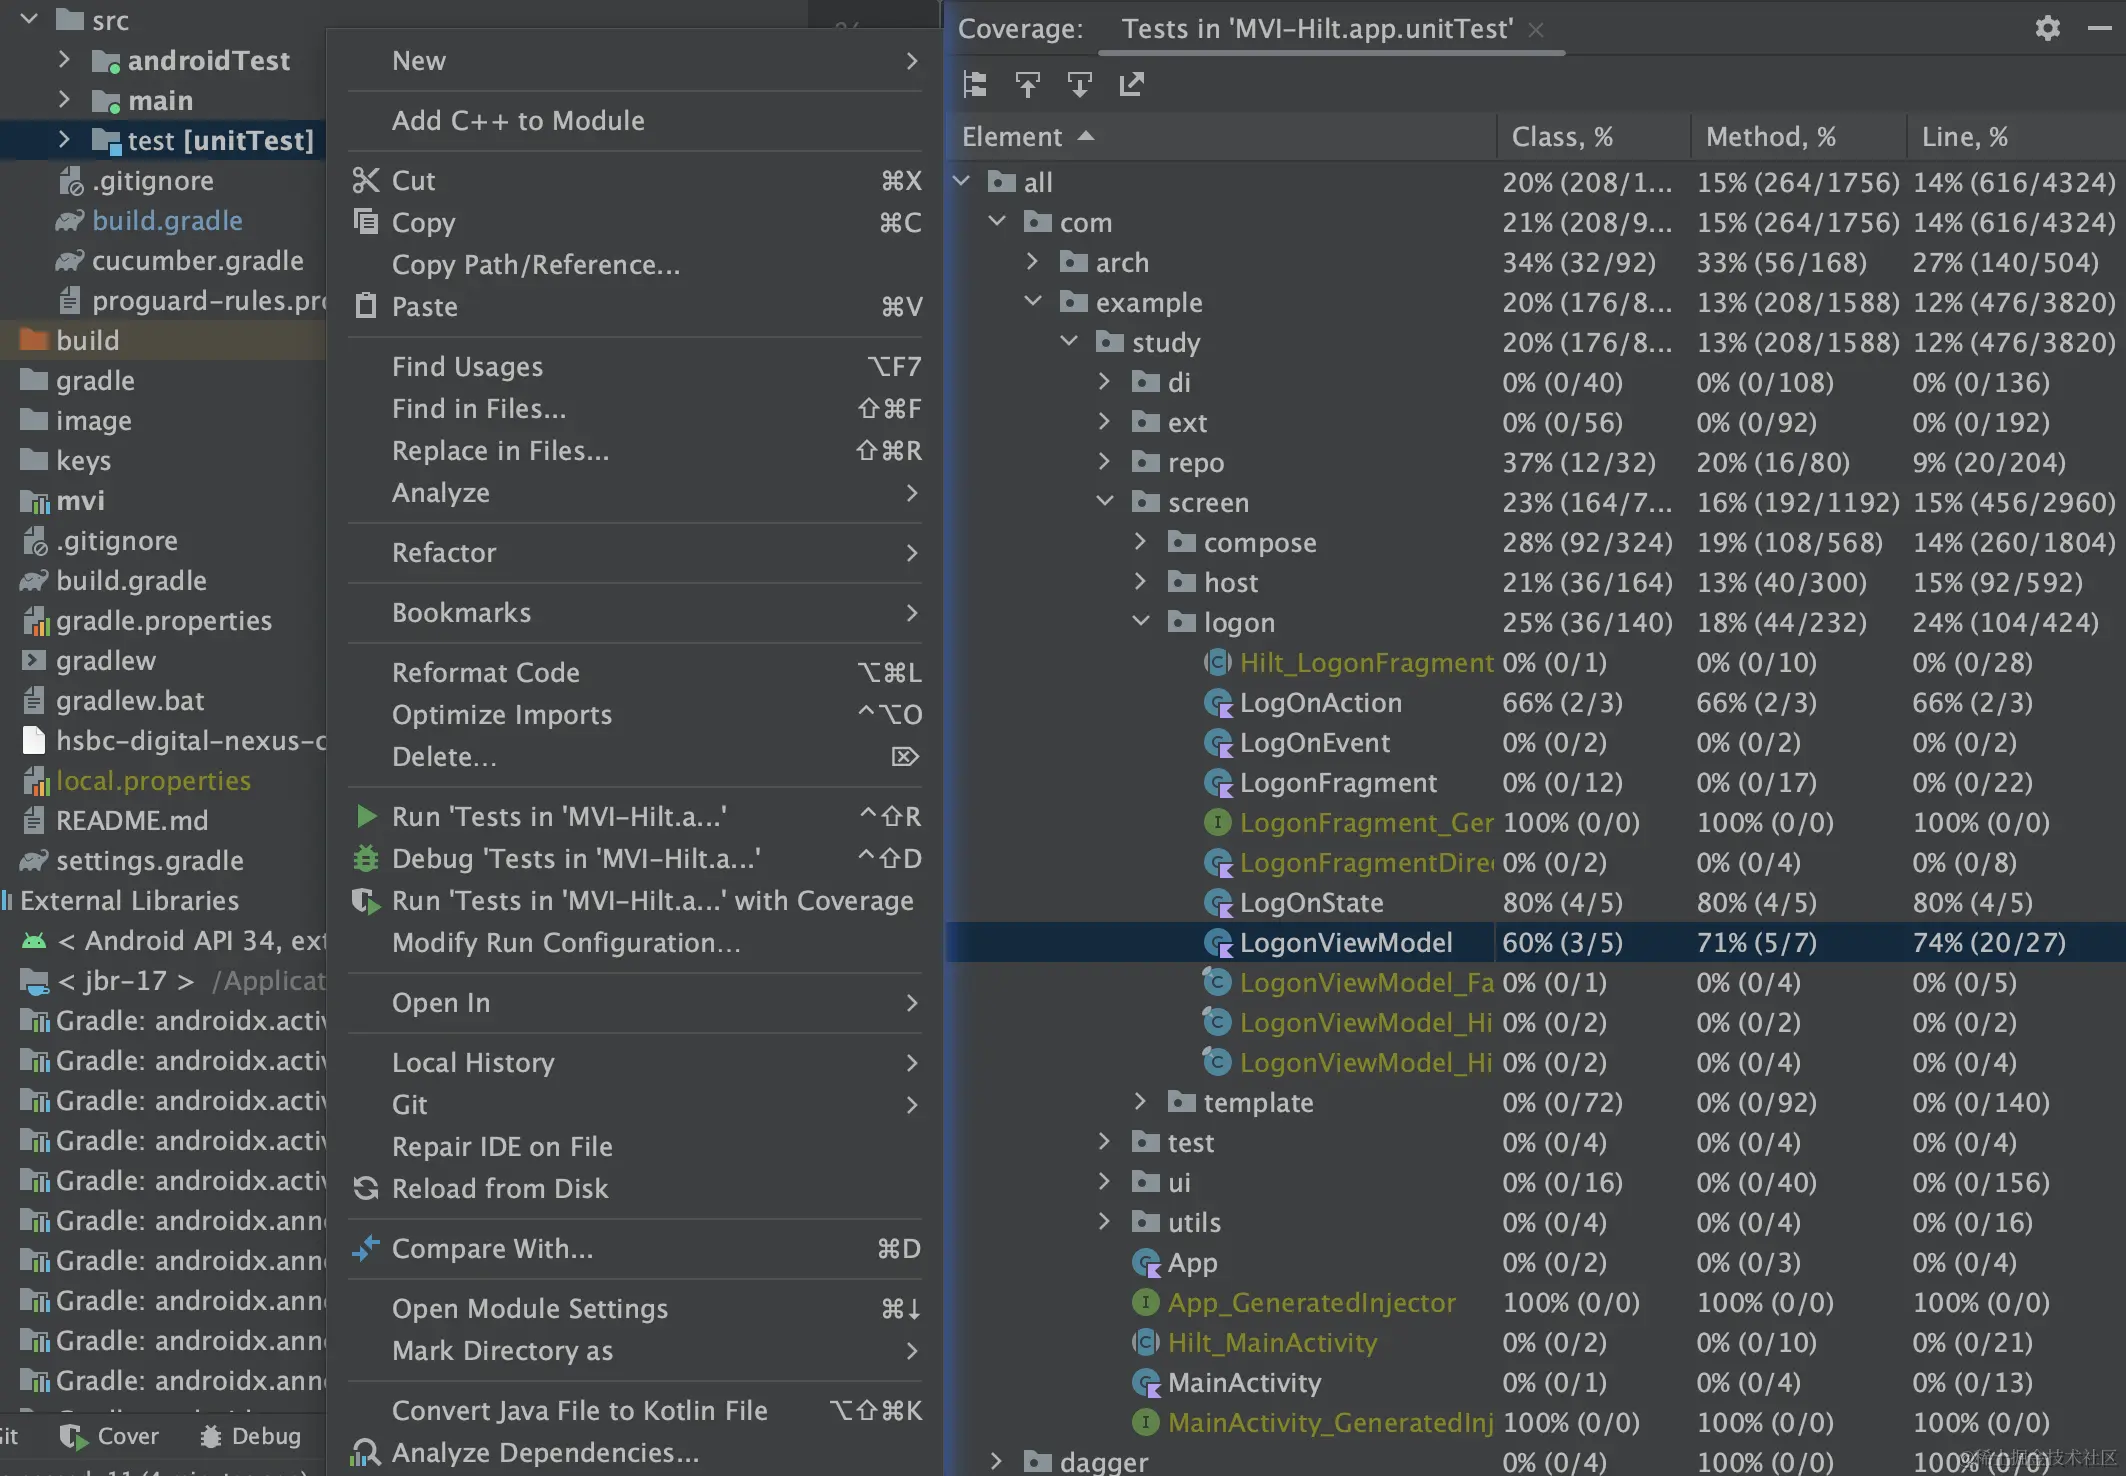Expand the dagger package node
The width and height of the screenshot is (2126, 1476).
[x=995, y=1462]
